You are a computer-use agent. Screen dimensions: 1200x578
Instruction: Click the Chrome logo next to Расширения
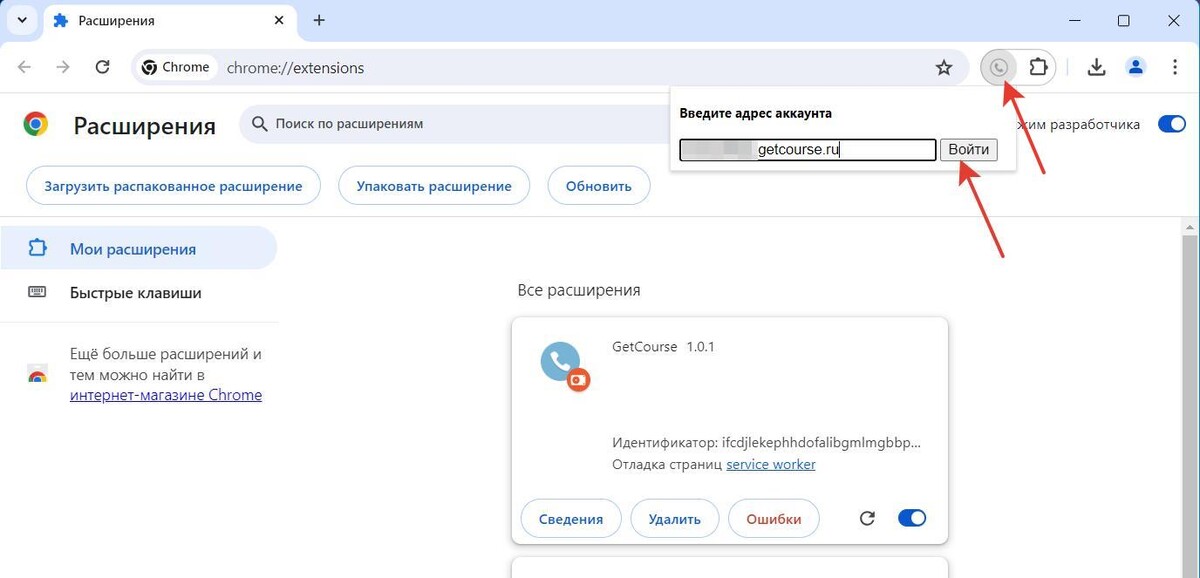36,124
